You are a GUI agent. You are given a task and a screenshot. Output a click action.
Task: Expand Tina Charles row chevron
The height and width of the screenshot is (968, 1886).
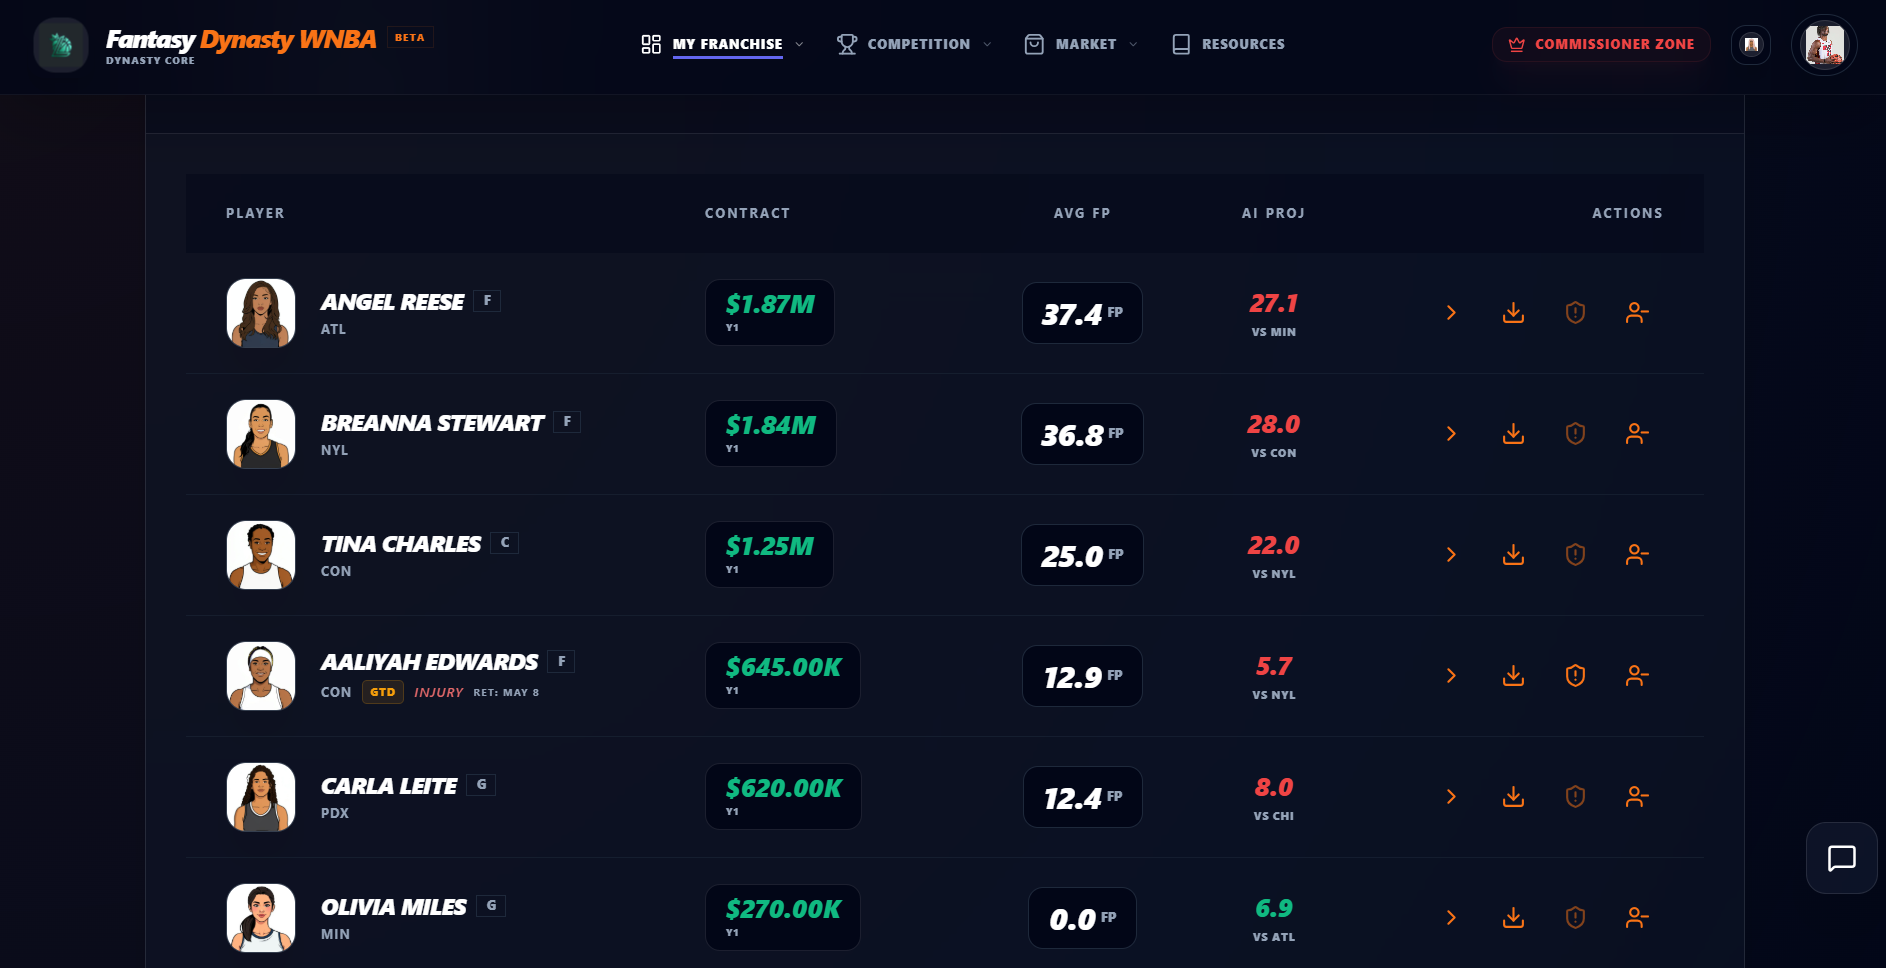coord(1451,555)
